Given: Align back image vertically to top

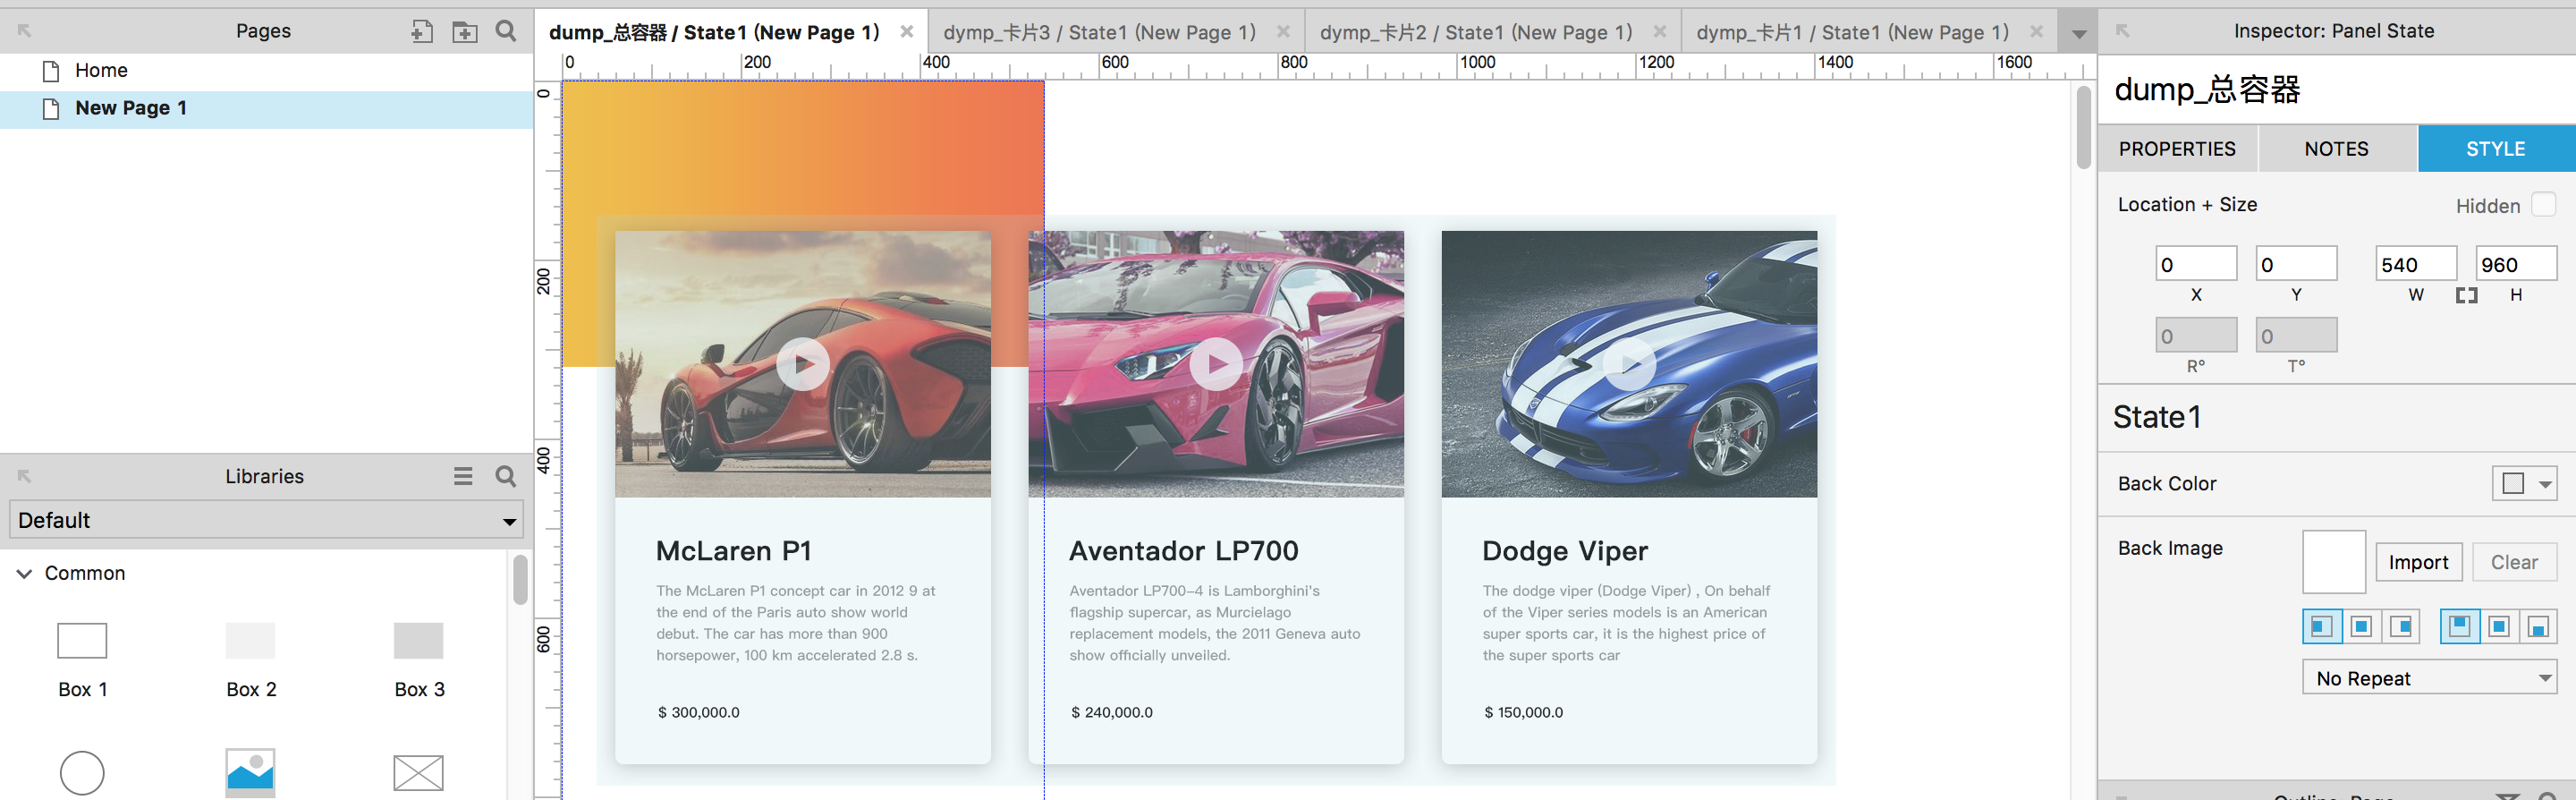Looking at the screenshot, I should coord(2459,627).
